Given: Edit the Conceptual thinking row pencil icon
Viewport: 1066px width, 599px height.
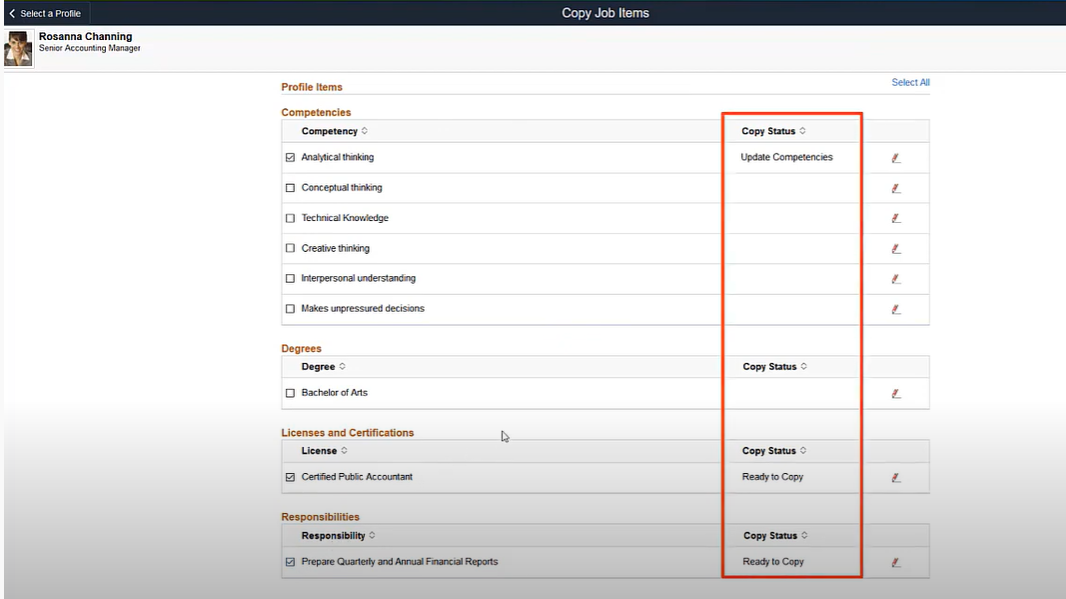Looking at the screenshot, I should [x=896, y=188].
